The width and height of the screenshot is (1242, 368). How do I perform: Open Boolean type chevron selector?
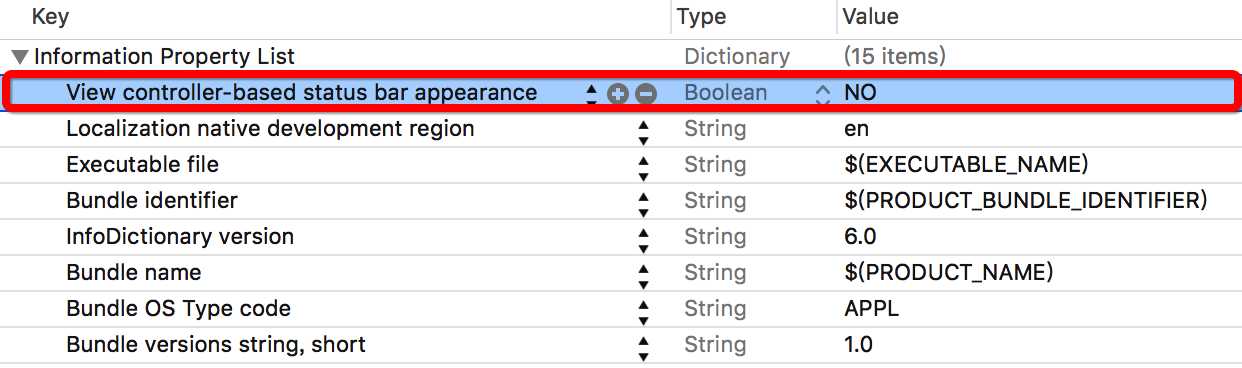point(823,94)
